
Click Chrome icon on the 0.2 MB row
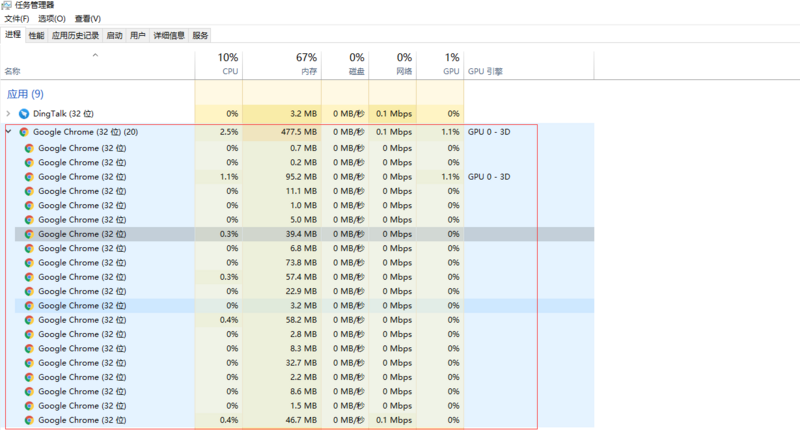pos(29,163)
